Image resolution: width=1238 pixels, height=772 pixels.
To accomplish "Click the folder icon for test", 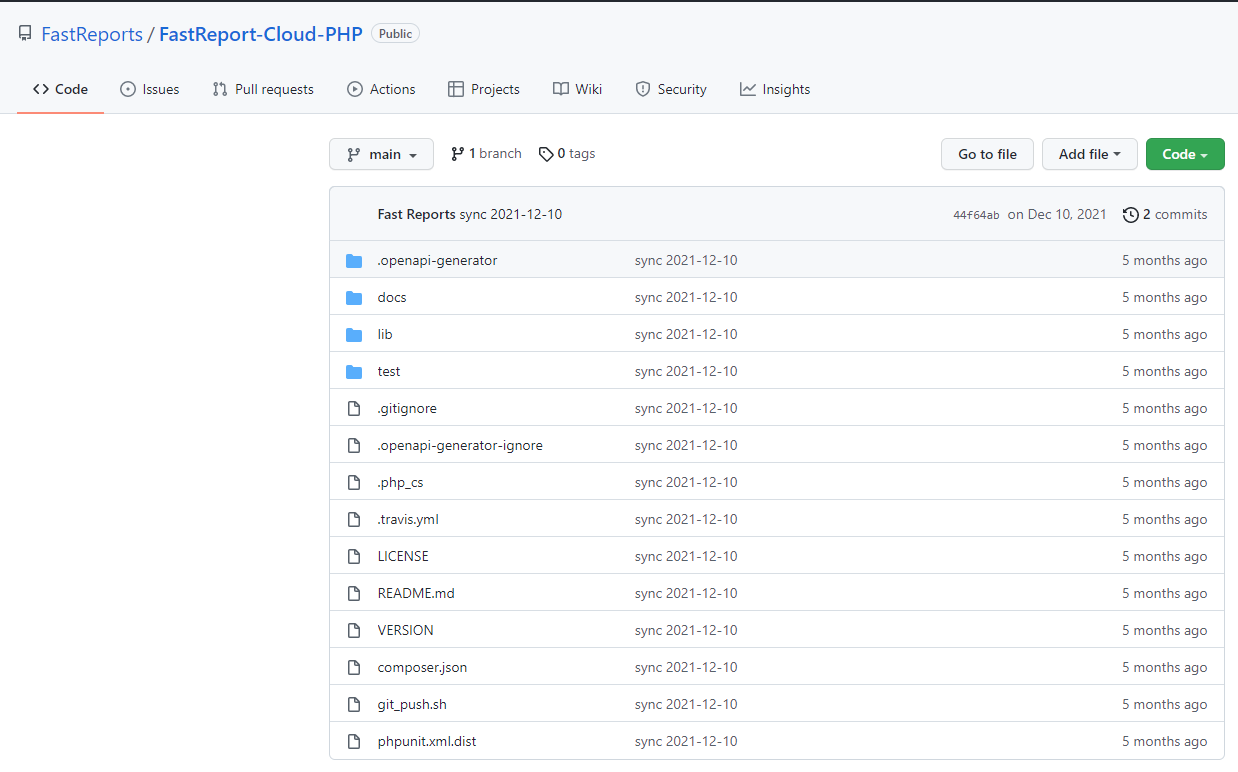I will pyautogui.click(x=354, y=372).
